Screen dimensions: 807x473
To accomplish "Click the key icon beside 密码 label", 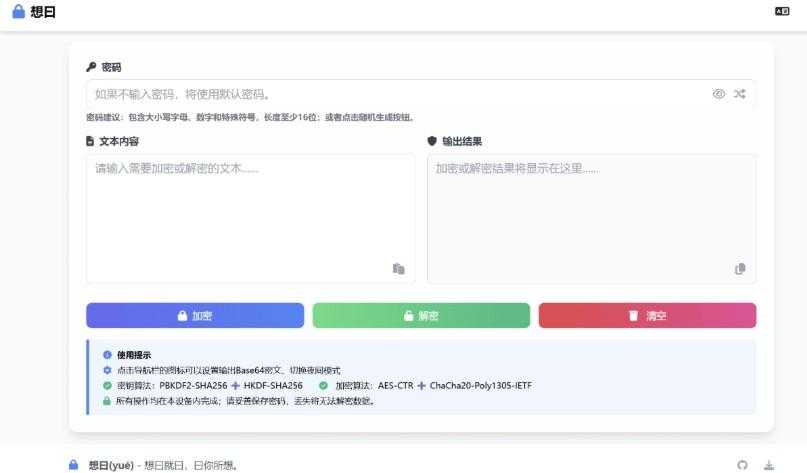I will pyautogui.click(x=91, y=67).
